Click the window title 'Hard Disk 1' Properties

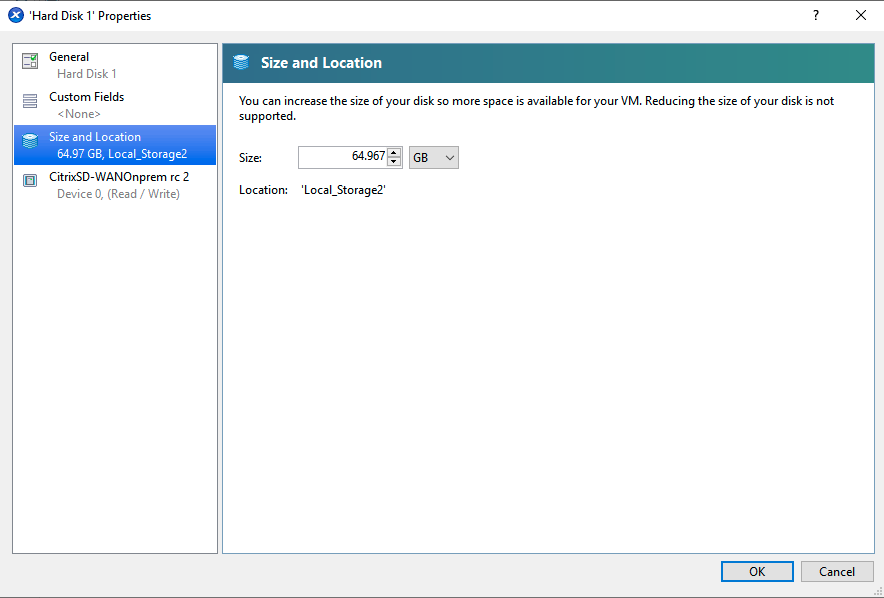coord(90,16)
